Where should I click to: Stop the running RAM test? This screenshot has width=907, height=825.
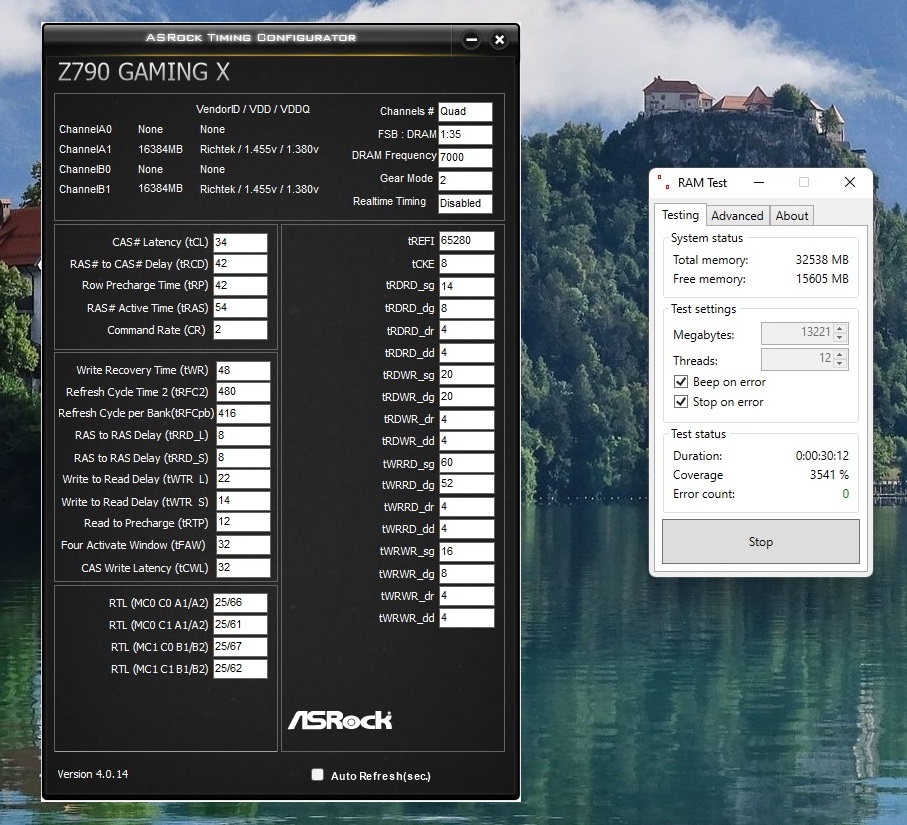(761, 542)
